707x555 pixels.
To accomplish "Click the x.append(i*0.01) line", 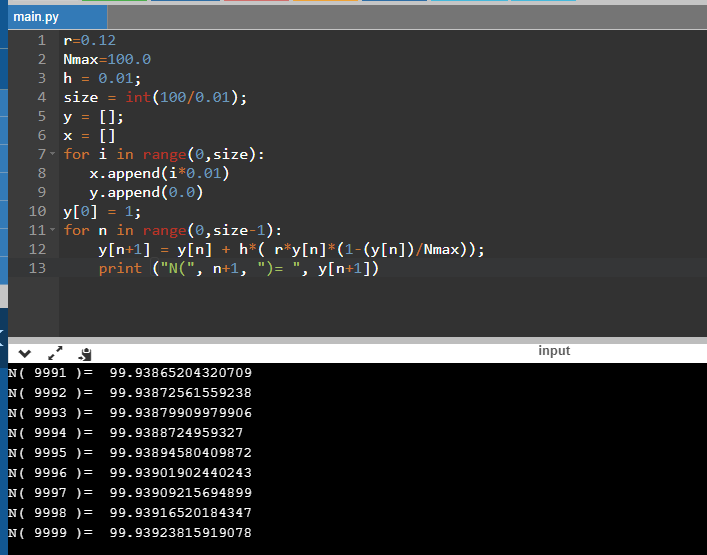I will (159, 173).
